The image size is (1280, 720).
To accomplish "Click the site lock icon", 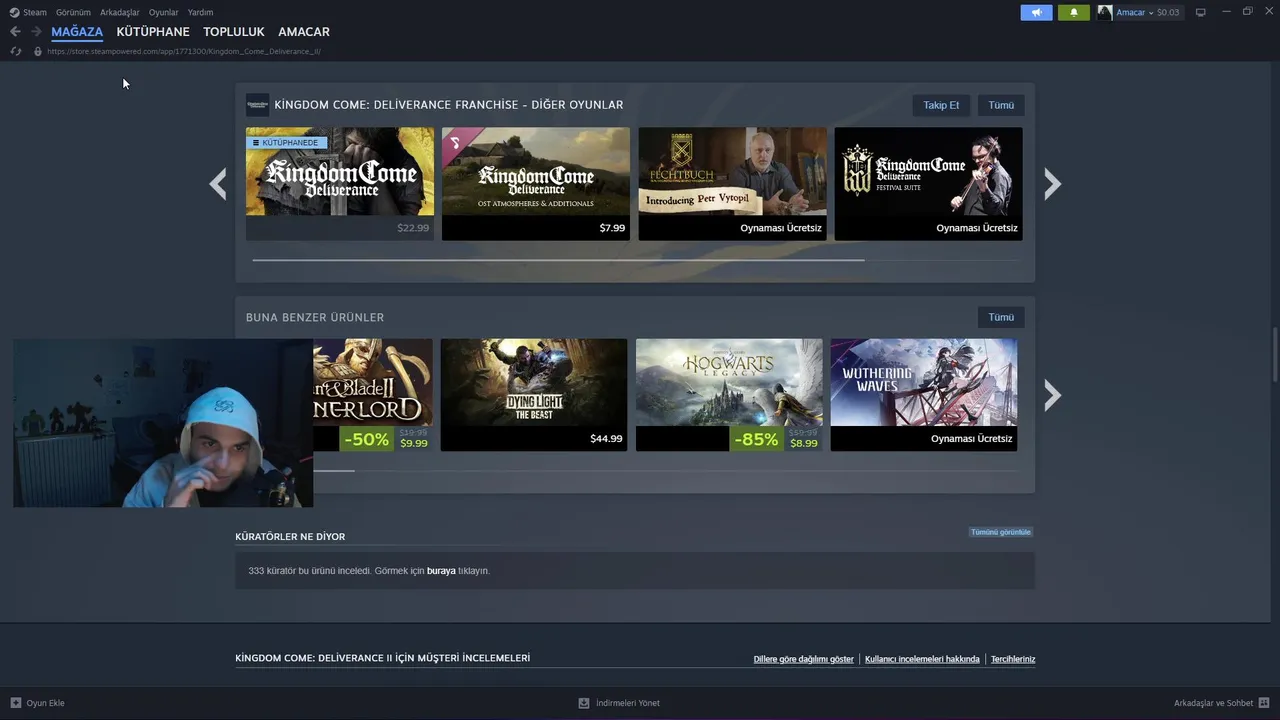I will point(38,51).
